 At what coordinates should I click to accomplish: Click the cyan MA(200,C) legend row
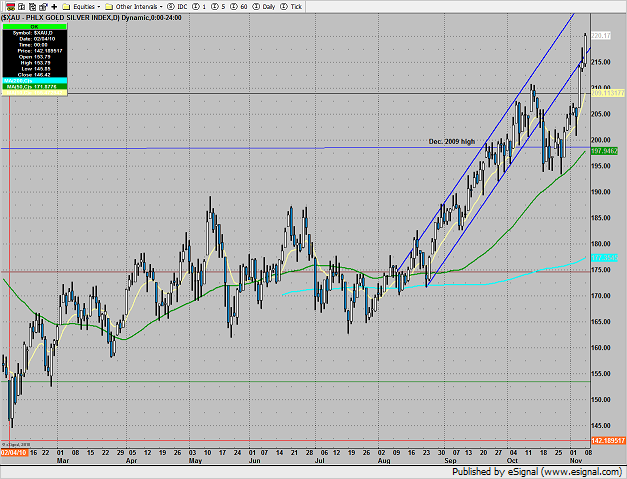(x=34, y=81)
